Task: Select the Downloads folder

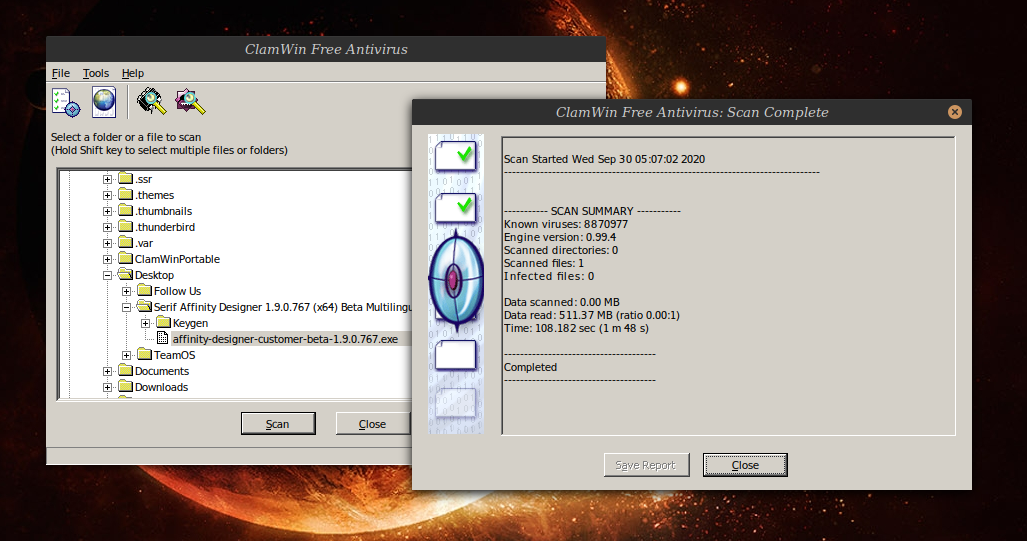Action: click(161, 387)
